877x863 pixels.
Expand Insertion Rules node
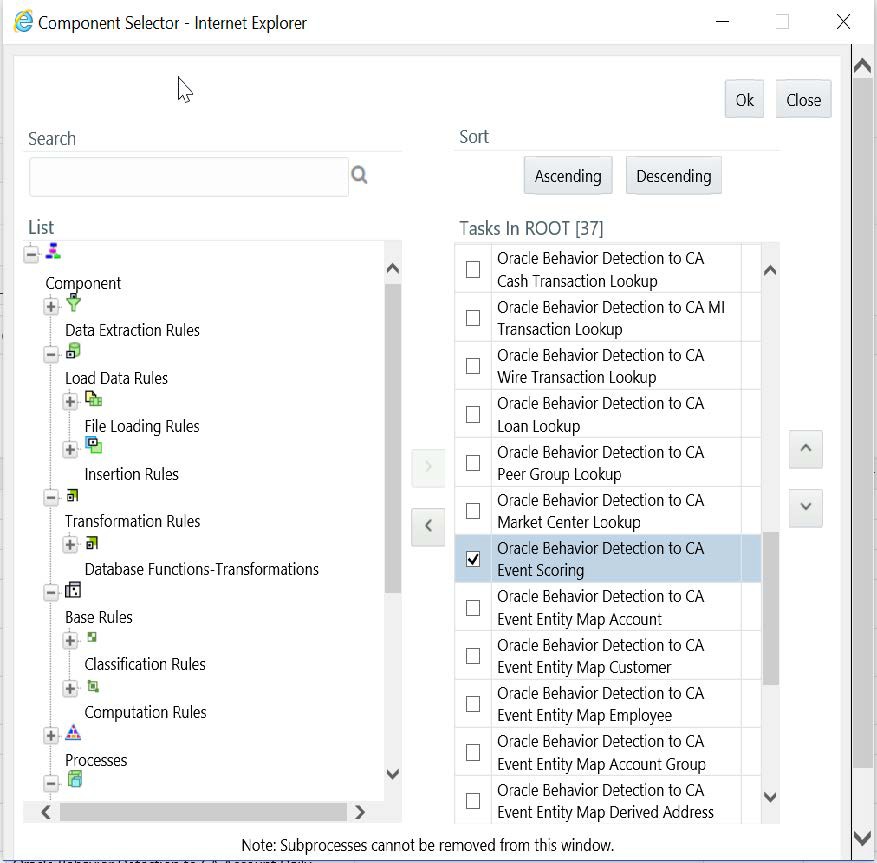(70, 450)
